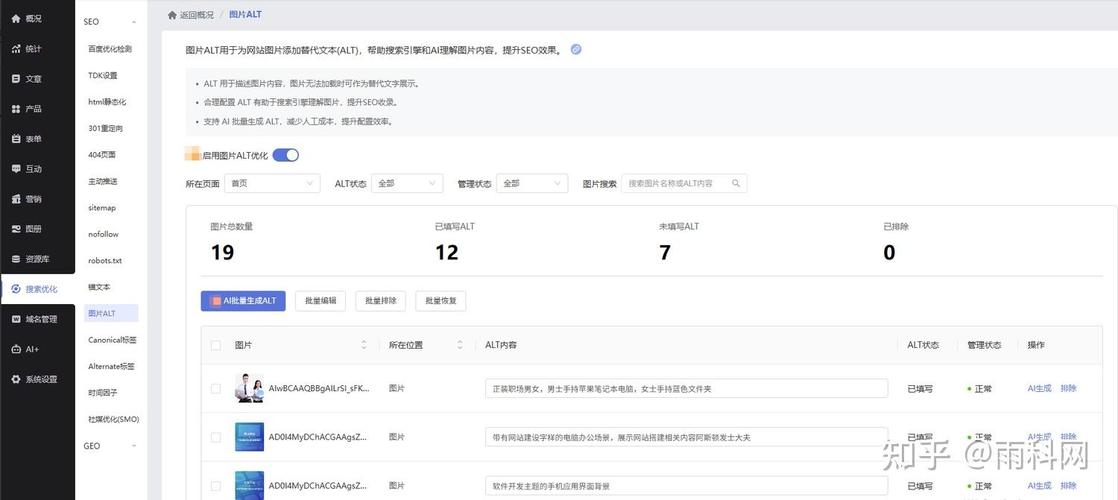Viewport: 1118px width, 500px height.
Task: Sort by the 图片 column arrows
Action: (x=364, y=345)
